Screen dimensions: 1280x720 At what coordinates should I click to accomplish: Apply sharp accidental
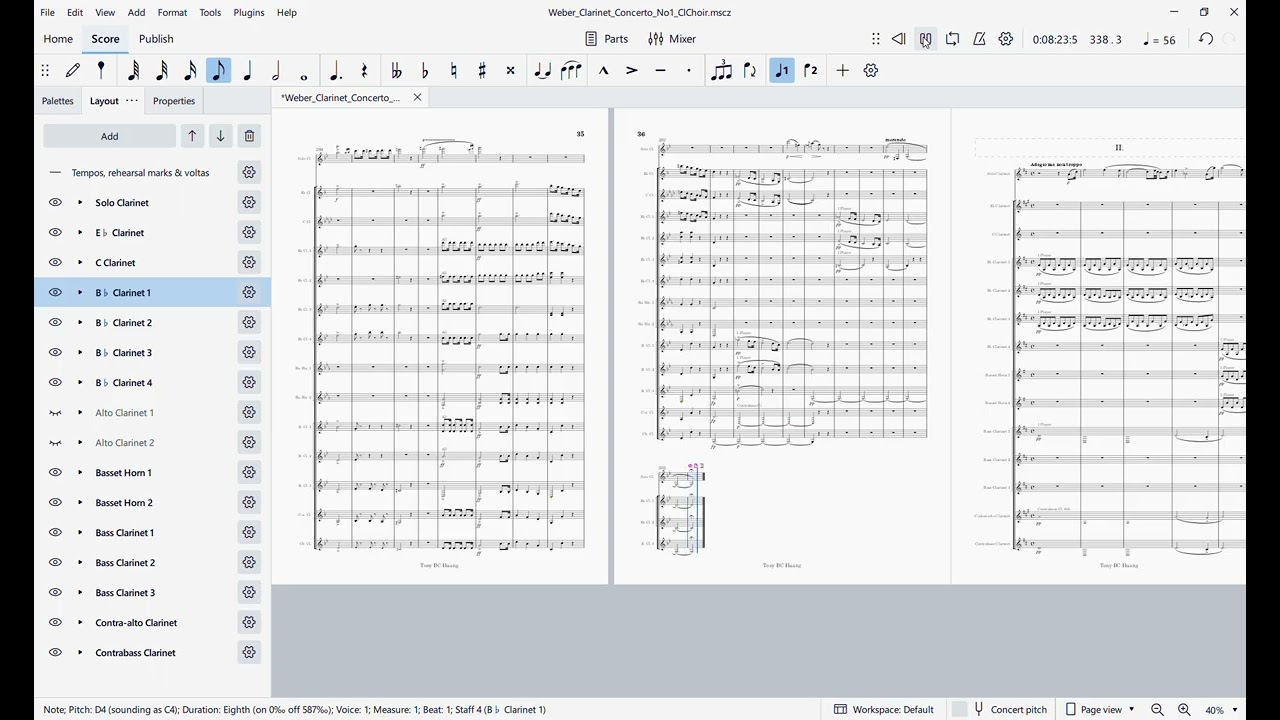[482, 70]
